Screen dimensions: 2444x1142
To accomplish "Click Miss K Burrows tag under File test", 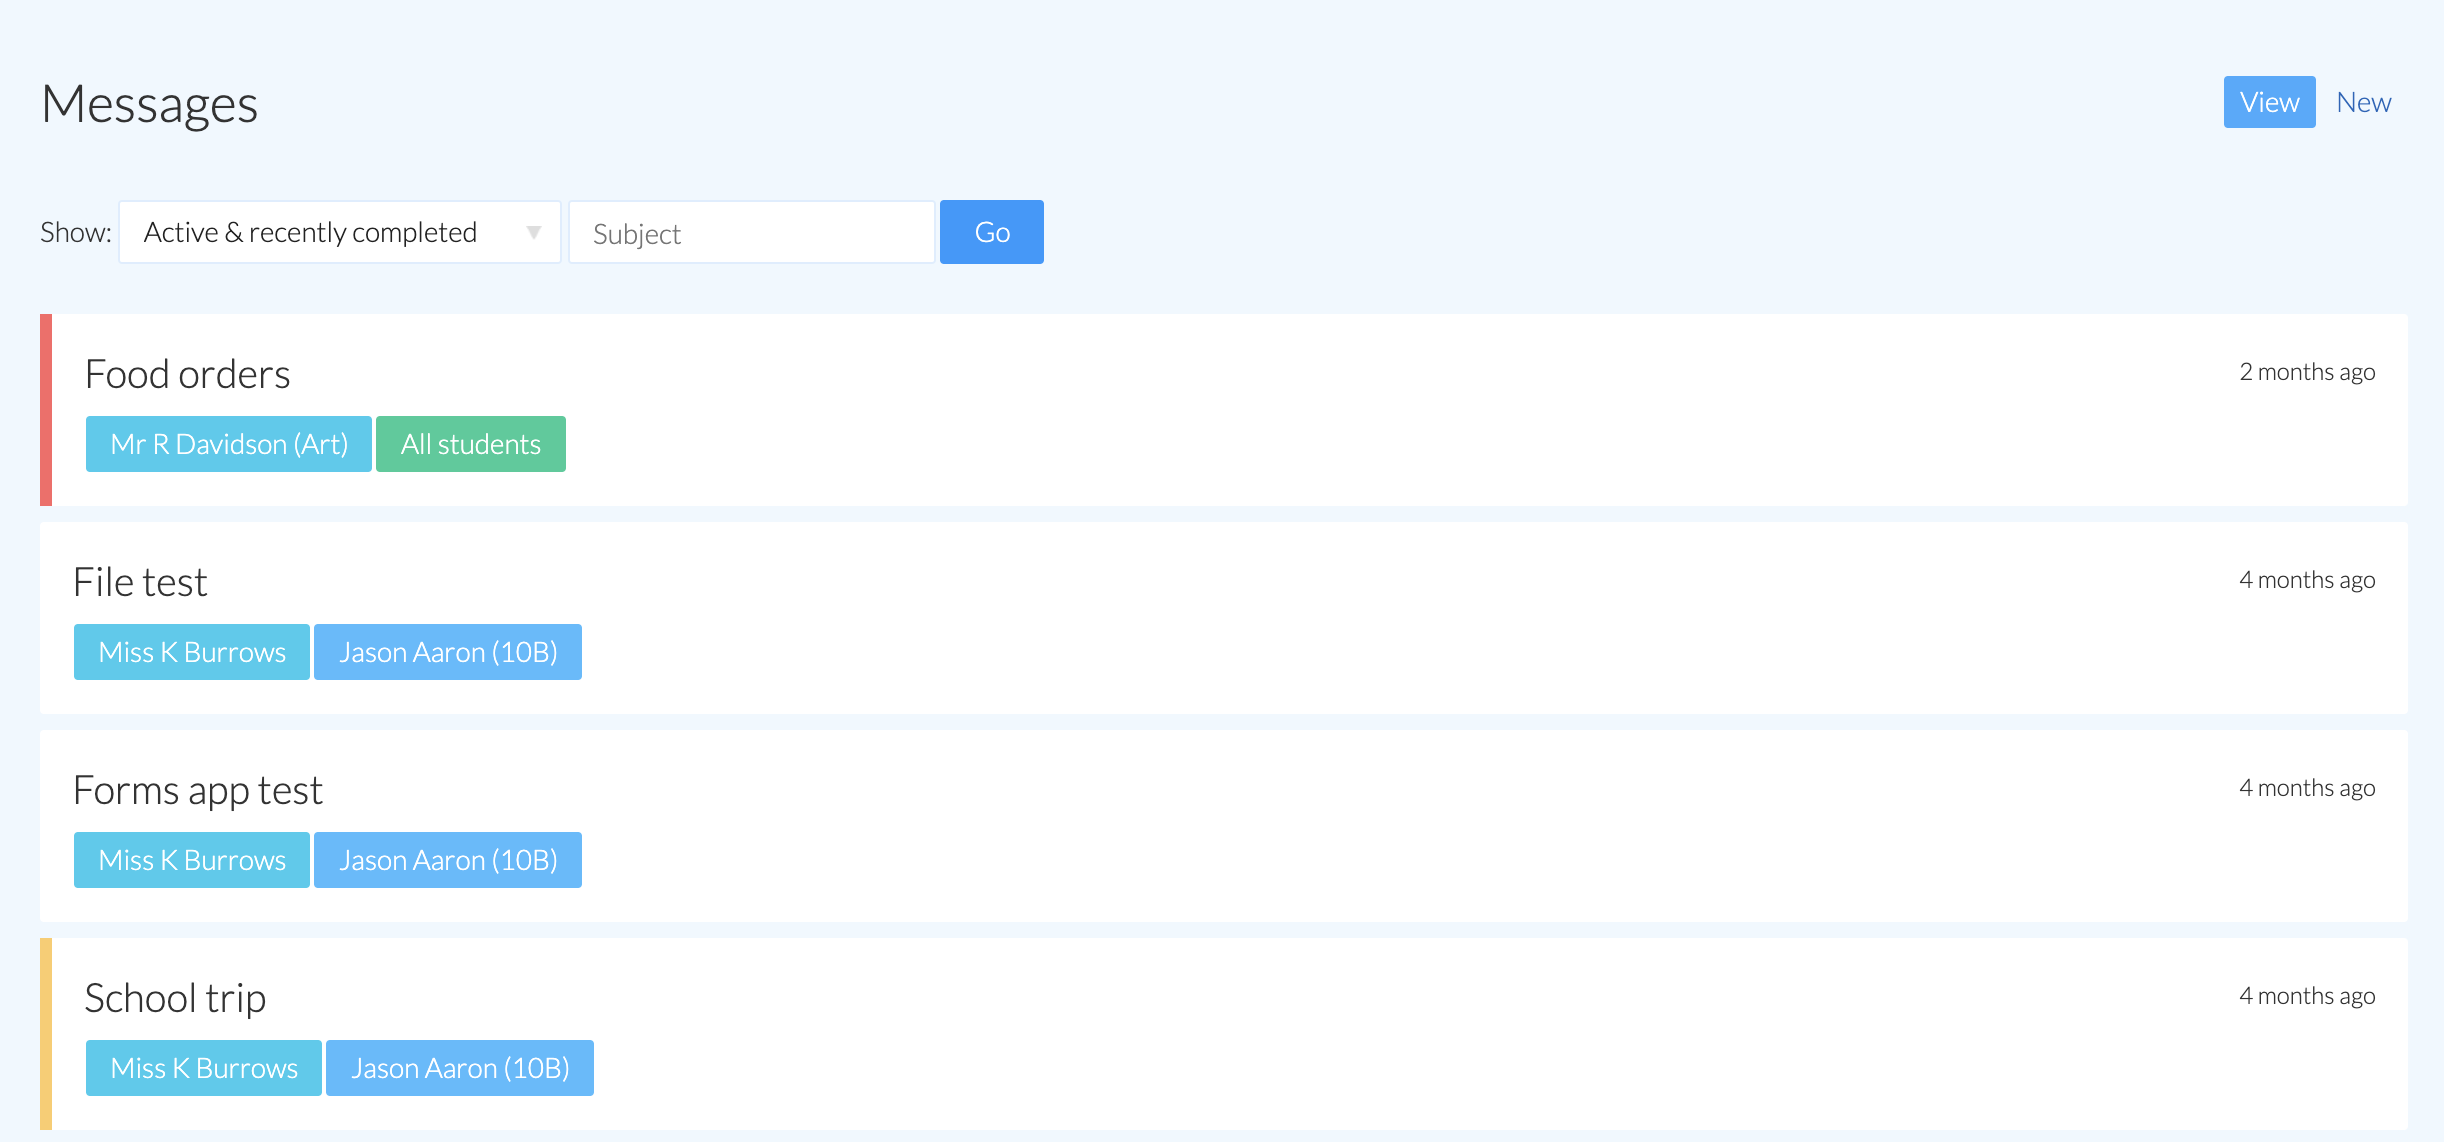I will coord(192,652).
